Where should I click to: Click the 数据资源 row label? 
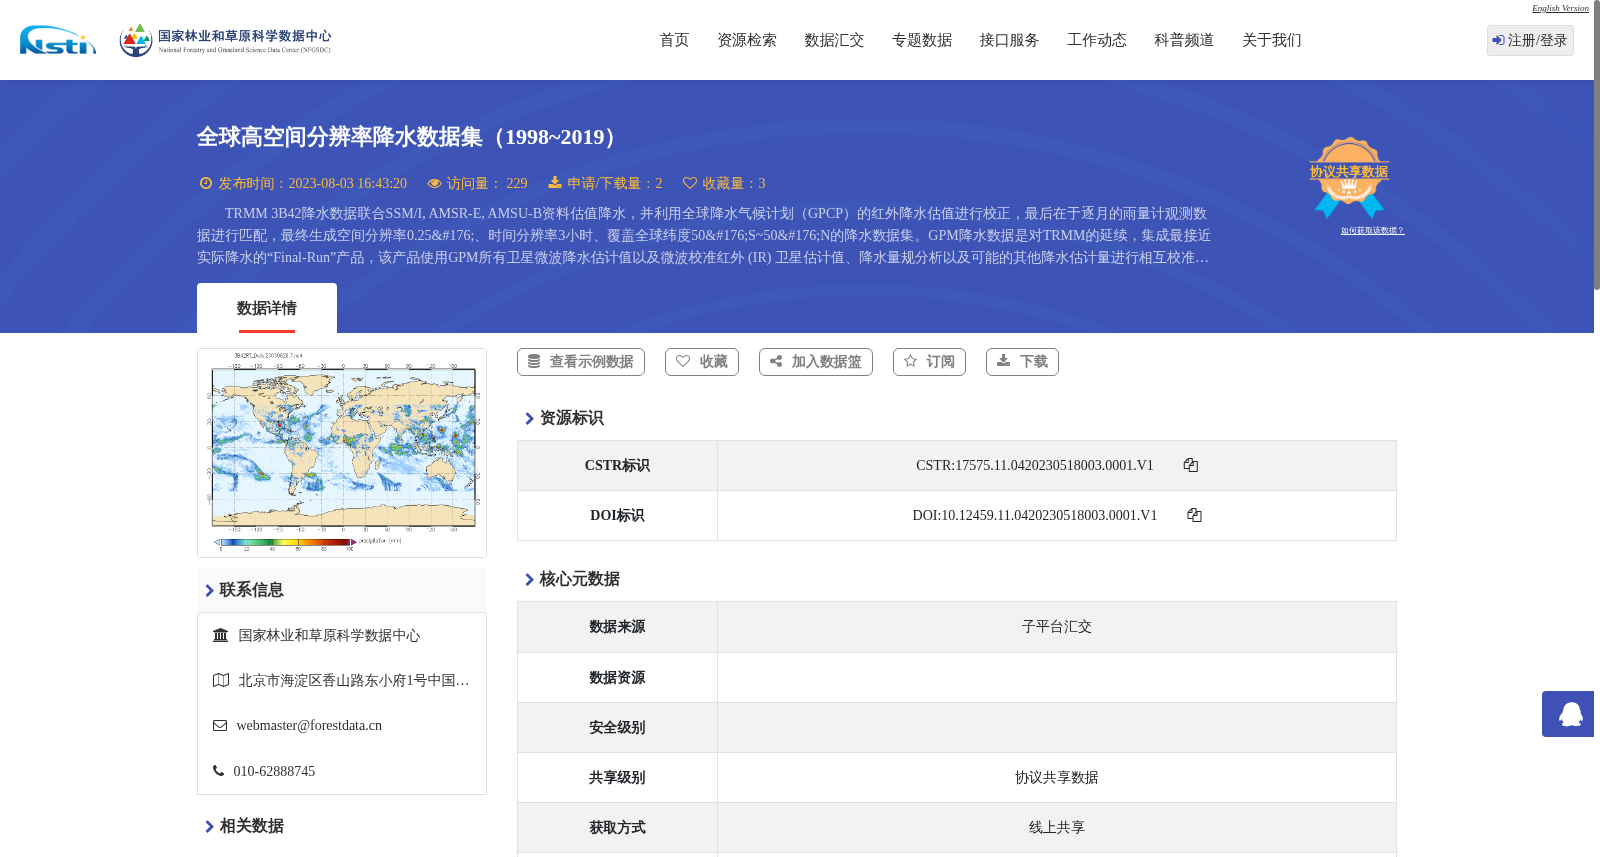(x=617, y=678)
